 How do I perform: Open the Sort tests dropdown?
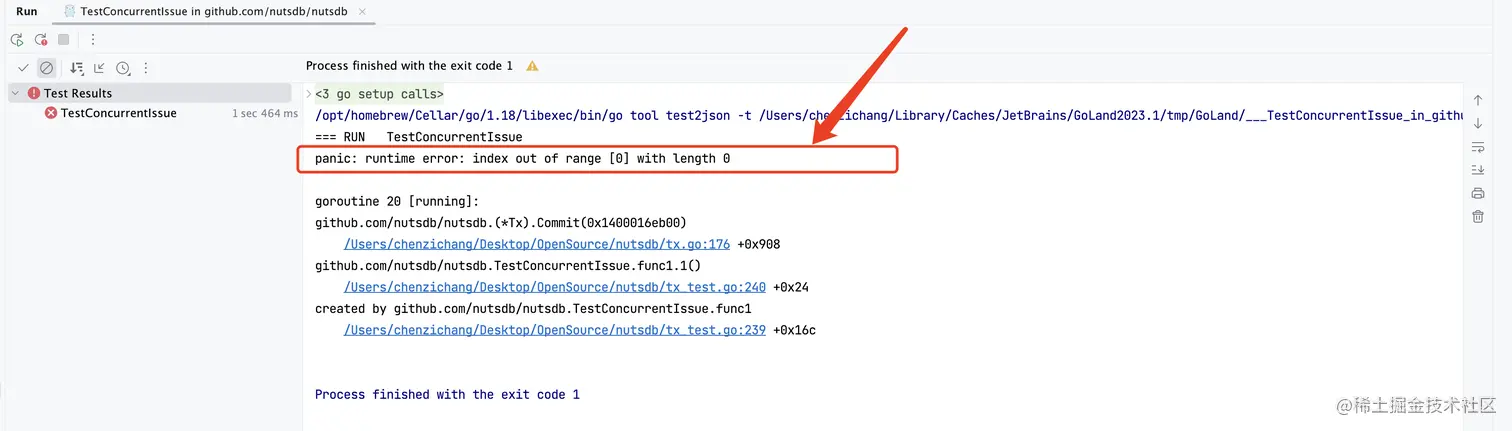click(77, 68)
